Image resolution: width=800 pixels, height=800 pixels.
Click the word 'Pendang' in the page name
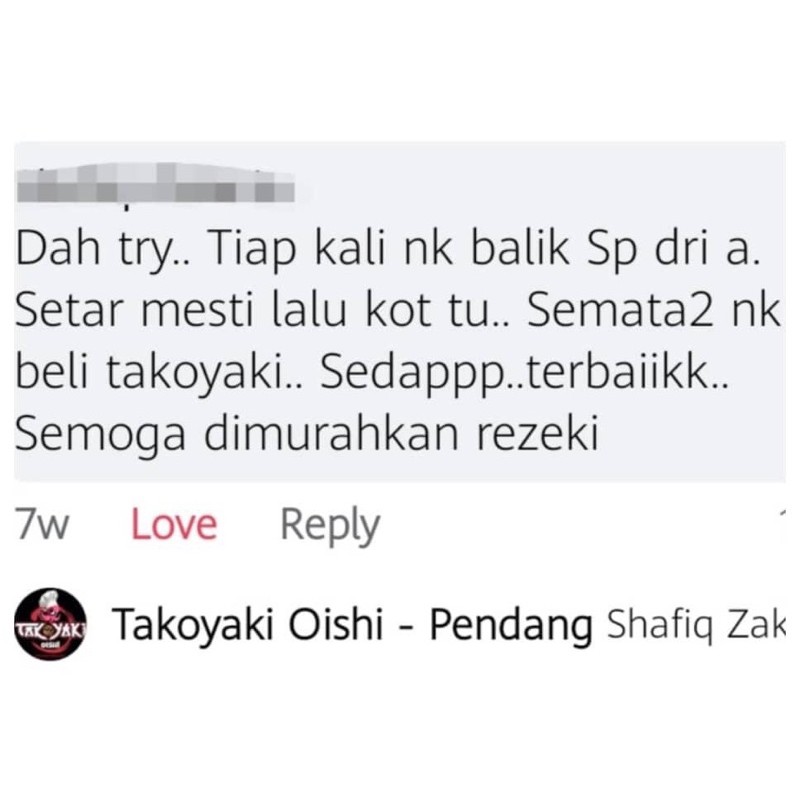click(511, 624)
